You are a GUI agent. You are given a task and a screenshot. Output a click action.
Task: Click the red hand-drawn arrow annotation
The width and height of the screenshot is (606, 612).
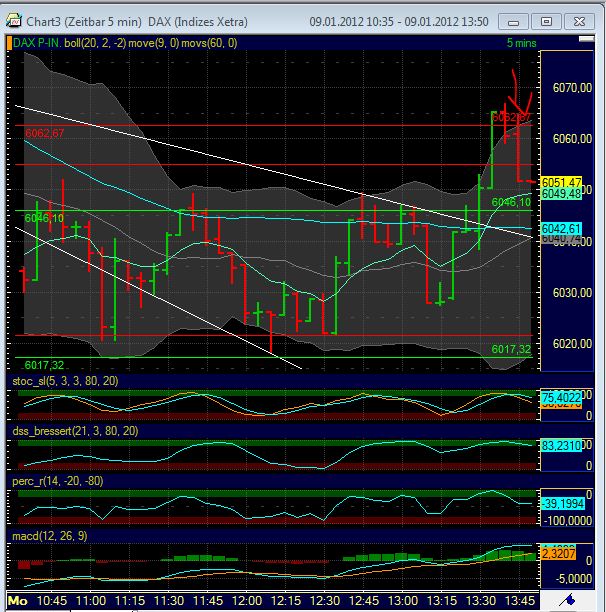pos(519,95)
